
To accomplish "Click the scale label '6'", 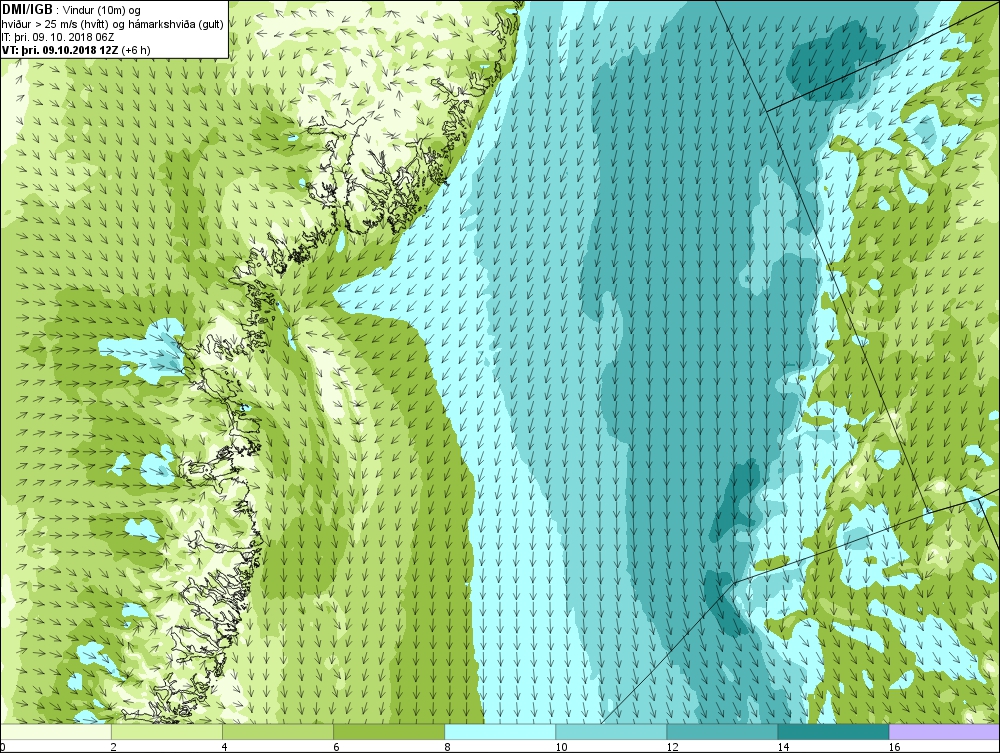I will point(335,747).
